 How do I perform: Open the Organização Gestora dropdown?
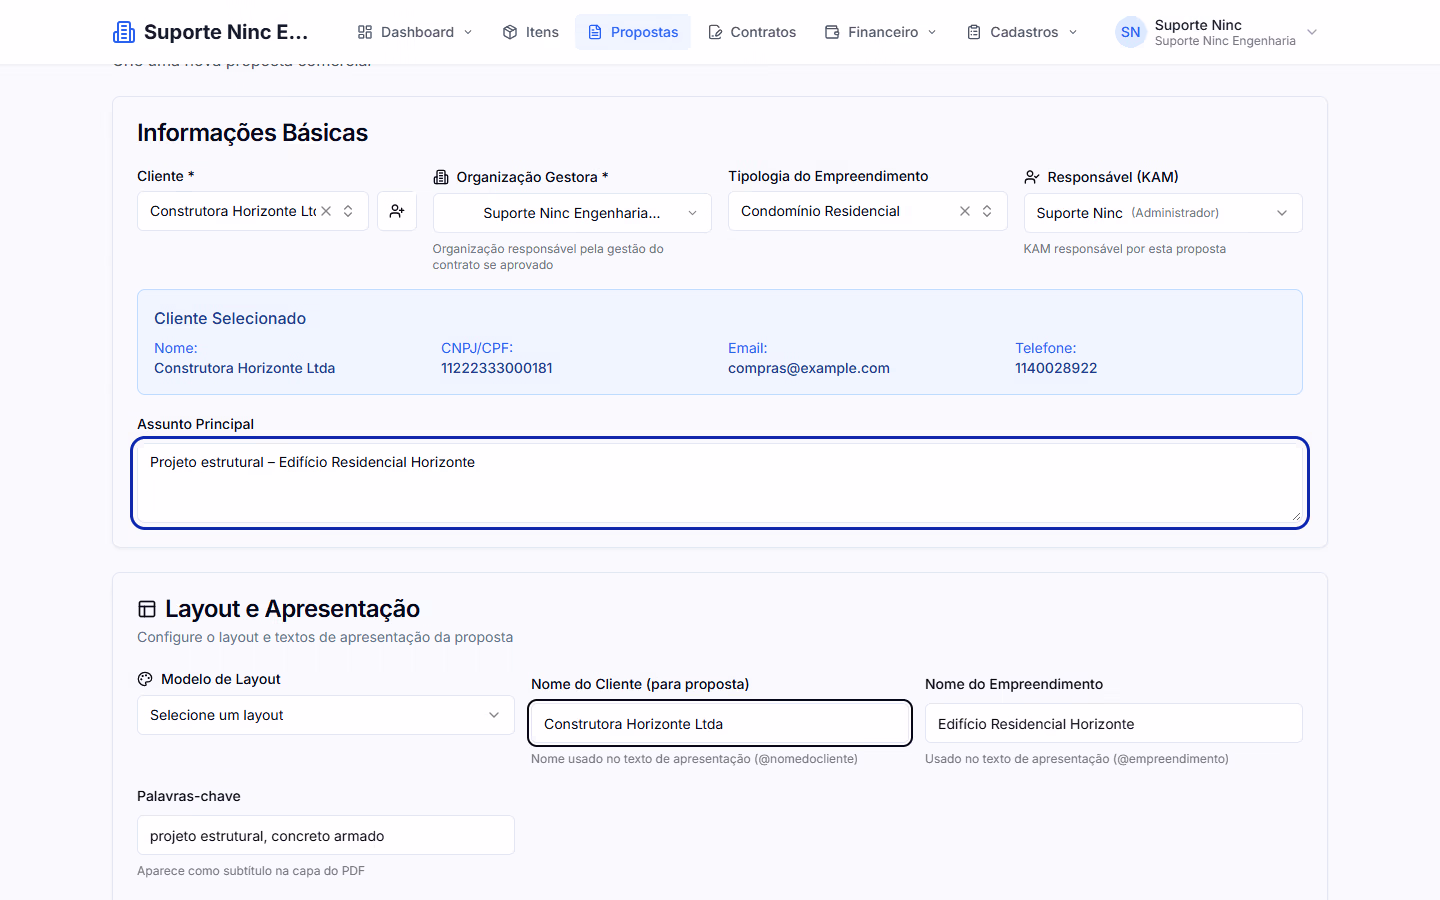(572, 213)
